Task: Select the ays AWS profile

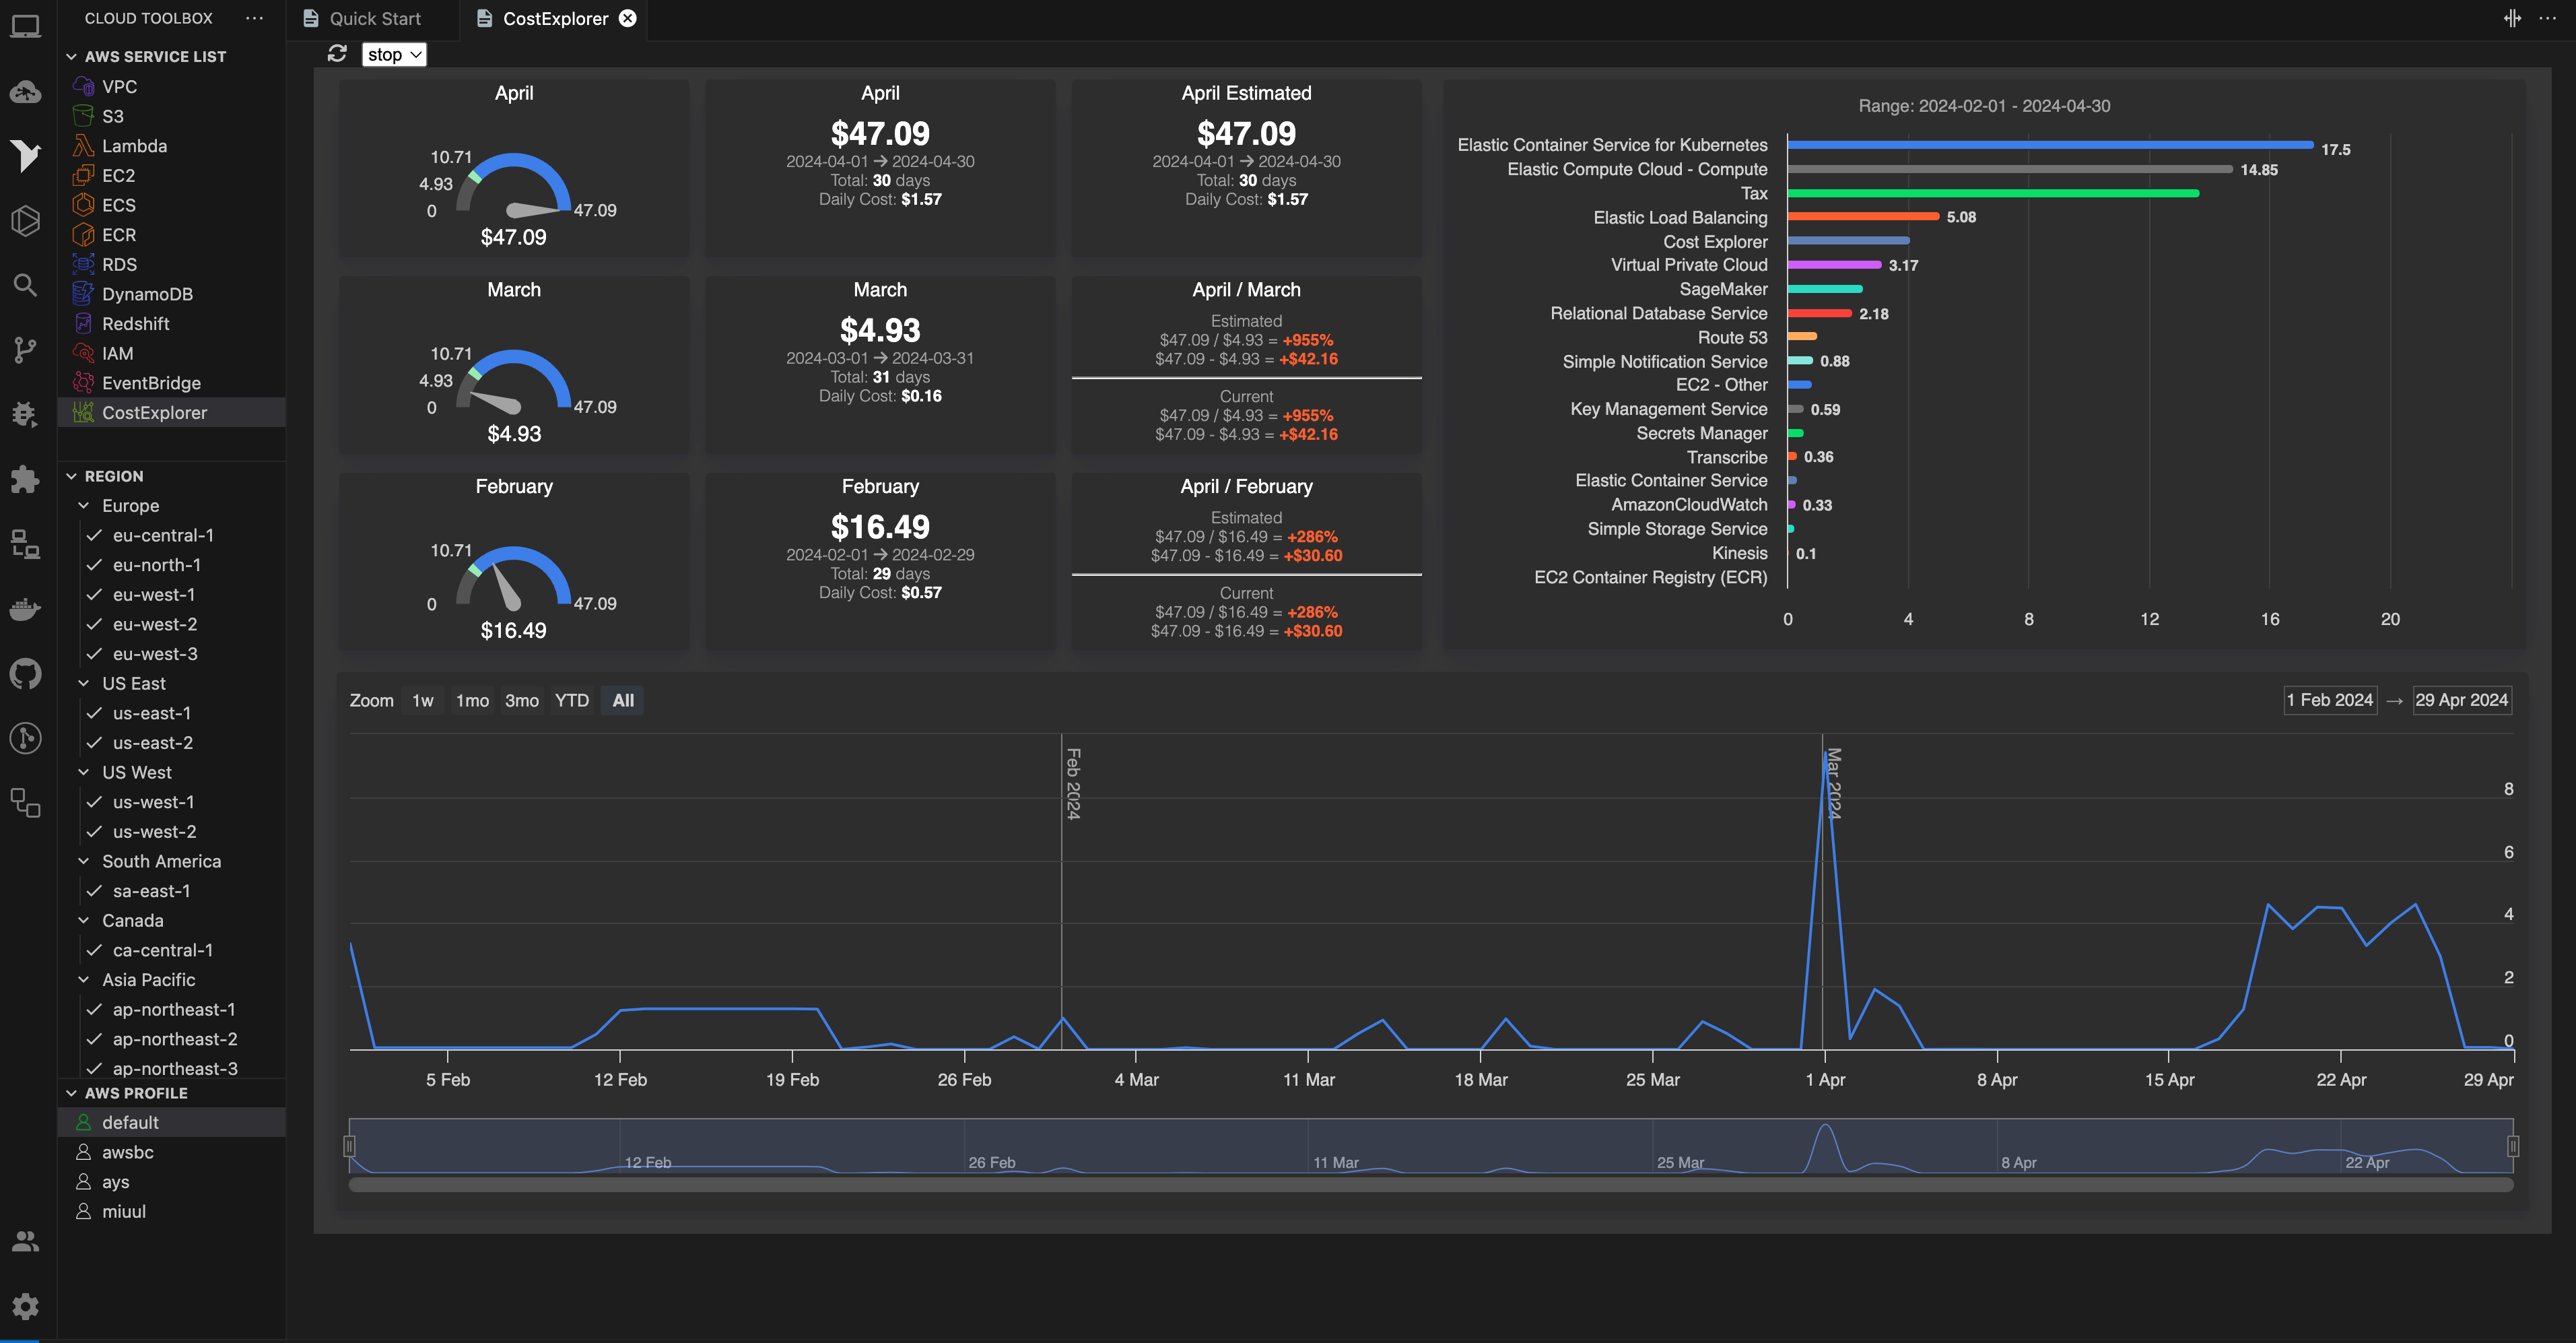Action: tap(172, 1182)
